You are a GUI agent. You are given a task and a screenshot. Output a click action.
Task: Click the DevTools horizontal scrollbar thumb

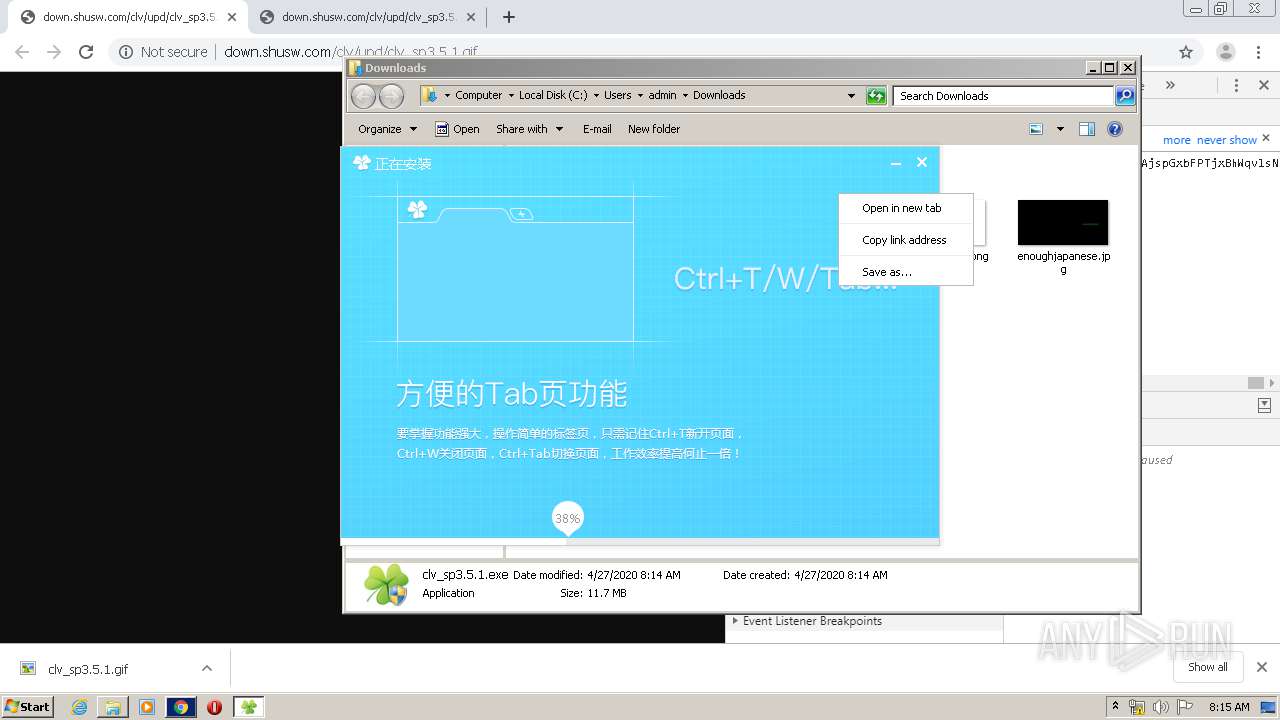1256,383
